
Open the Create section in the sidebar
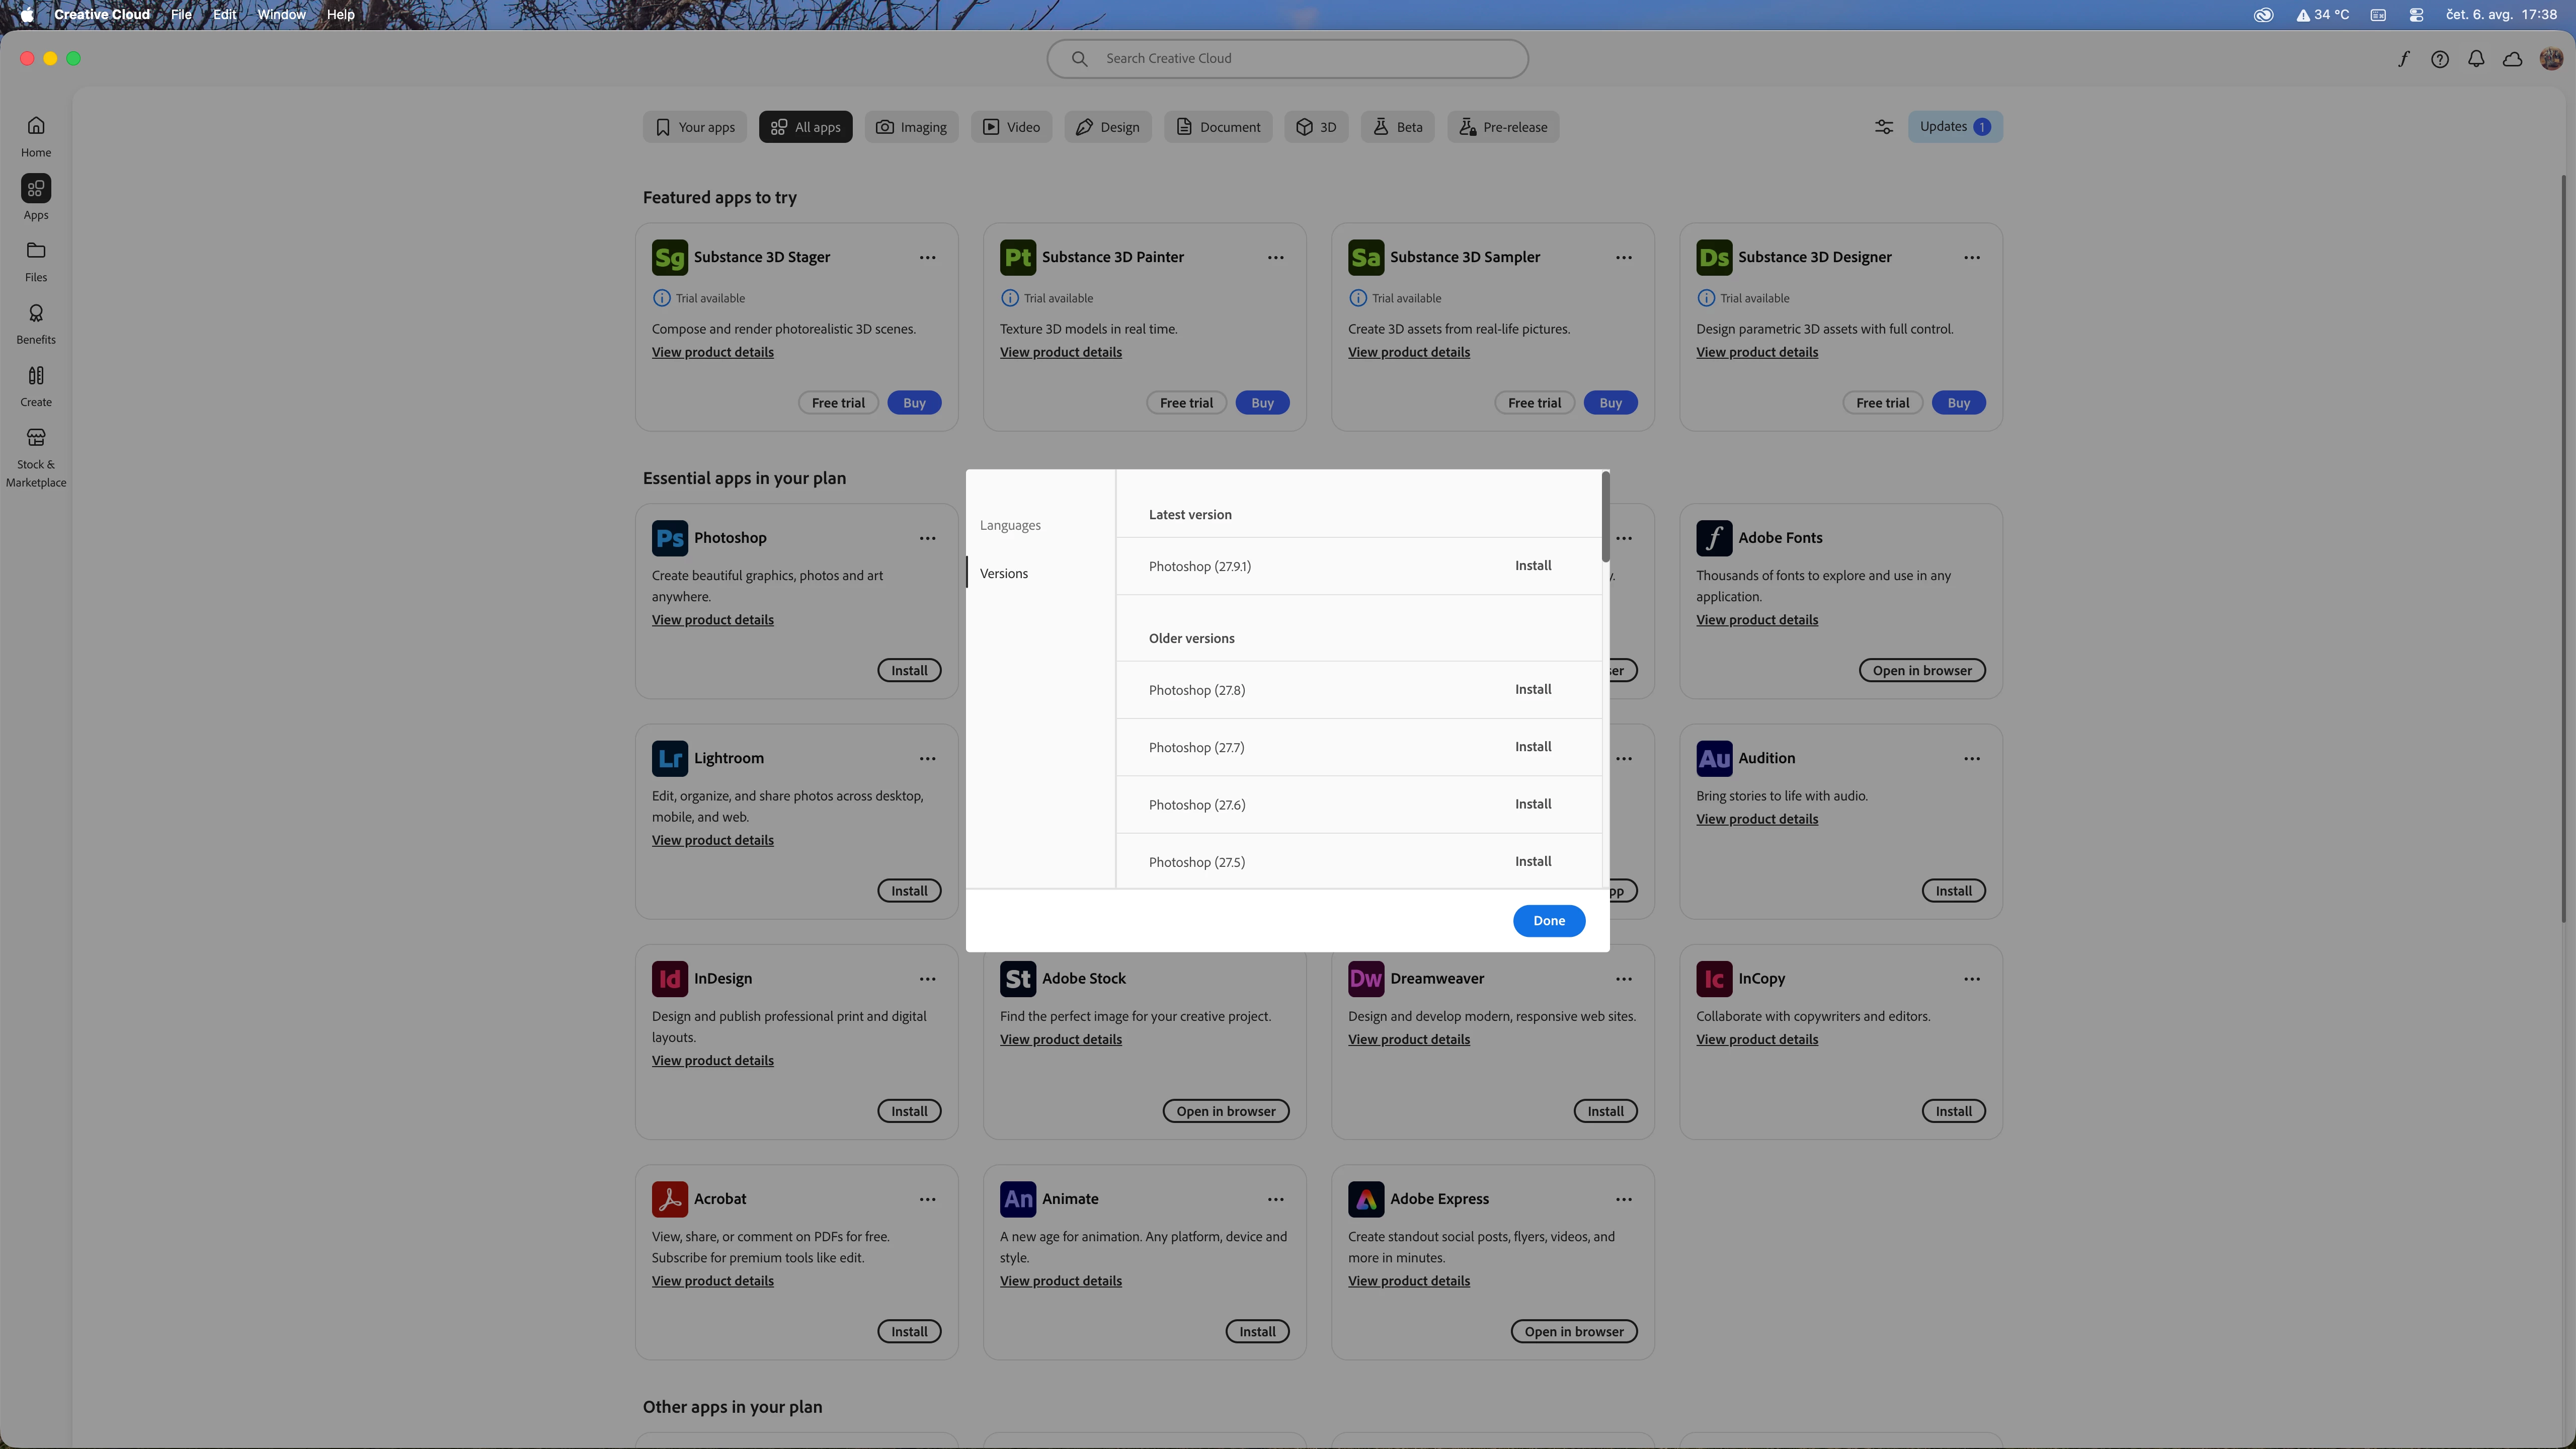[36, 386]
